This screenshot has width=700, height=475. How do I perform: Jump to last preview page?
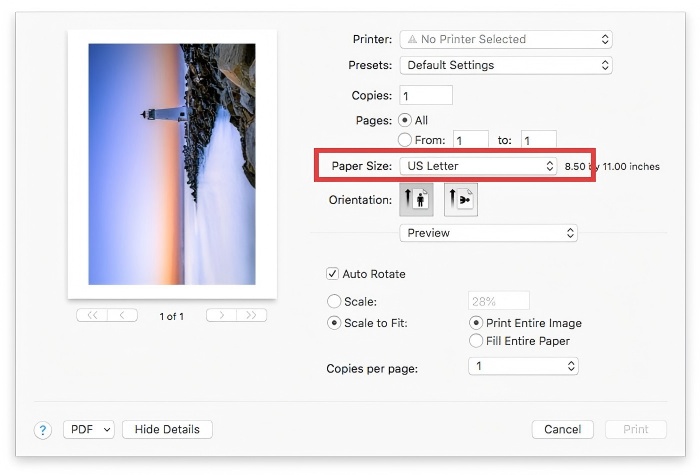point(251,315)
